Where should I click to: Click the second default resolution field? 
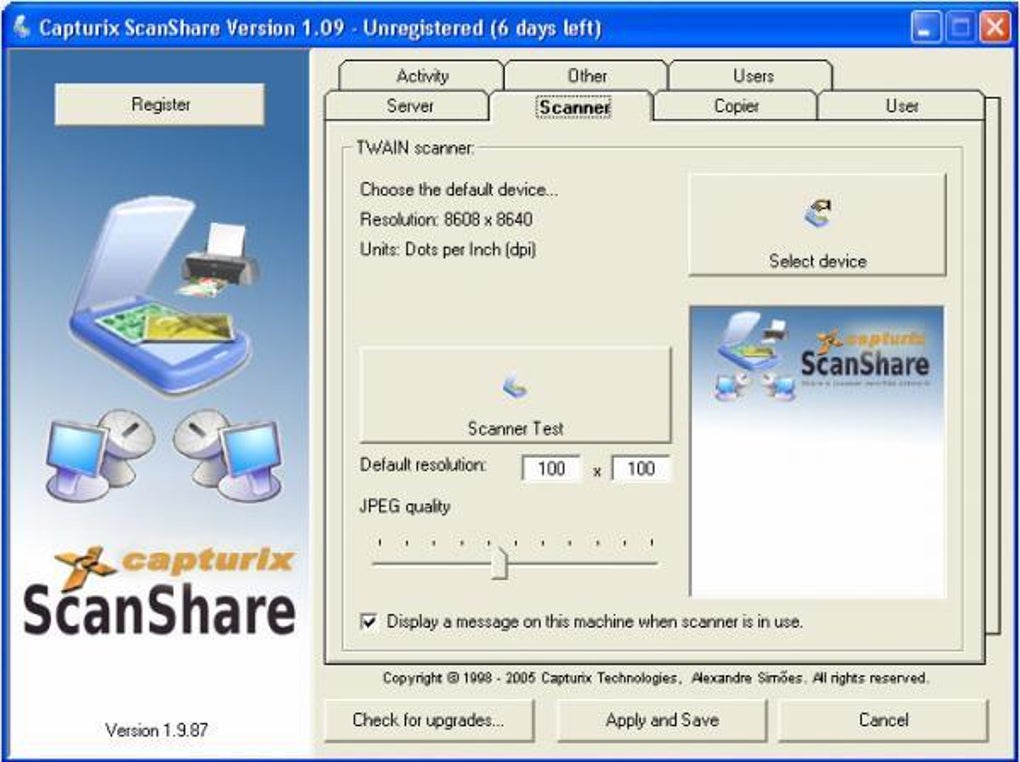click(x=641, y=469)
